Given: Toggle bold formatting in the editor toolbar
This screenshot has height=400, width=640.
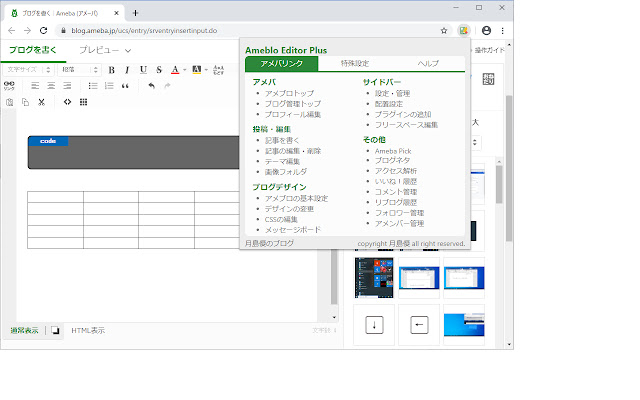Looking at the screenshot, I should coord(111,70).
